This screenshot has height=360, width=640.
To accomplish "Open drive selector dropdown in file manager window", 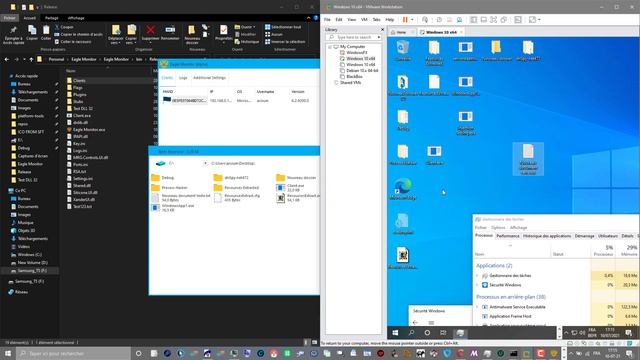I will tap(205, 163).
